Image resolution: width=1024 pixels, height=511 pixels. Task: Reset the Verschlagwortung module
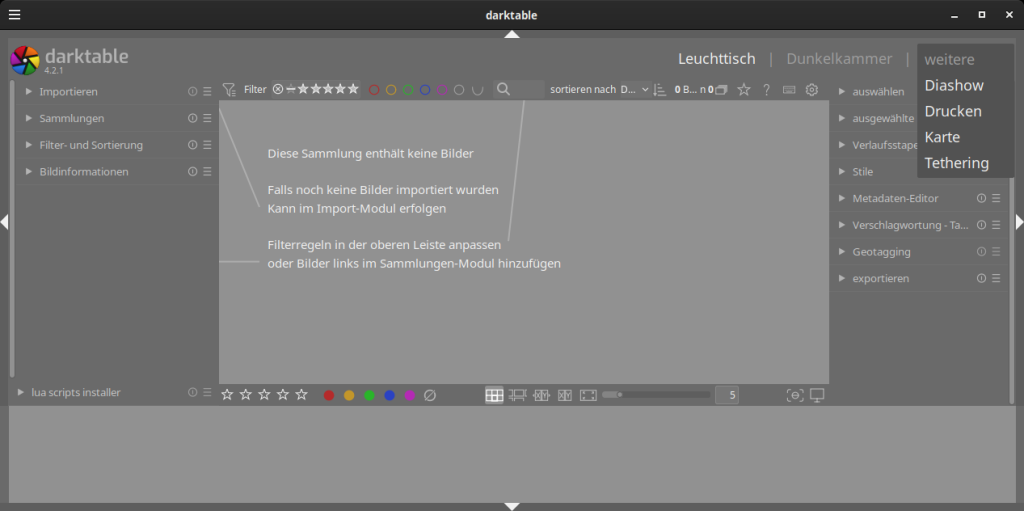982,225
